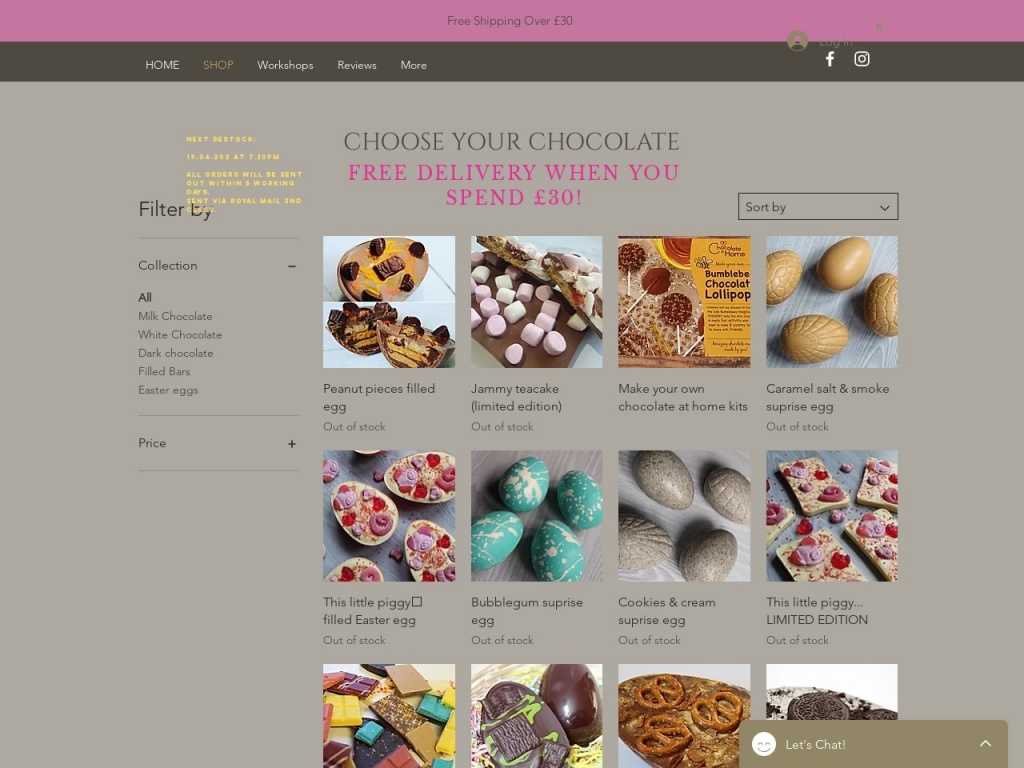View the Bumblebee Chocolate Lollipop kit image
The height and width of the screenshot is (768, 1024).
[x=684, y=302]
